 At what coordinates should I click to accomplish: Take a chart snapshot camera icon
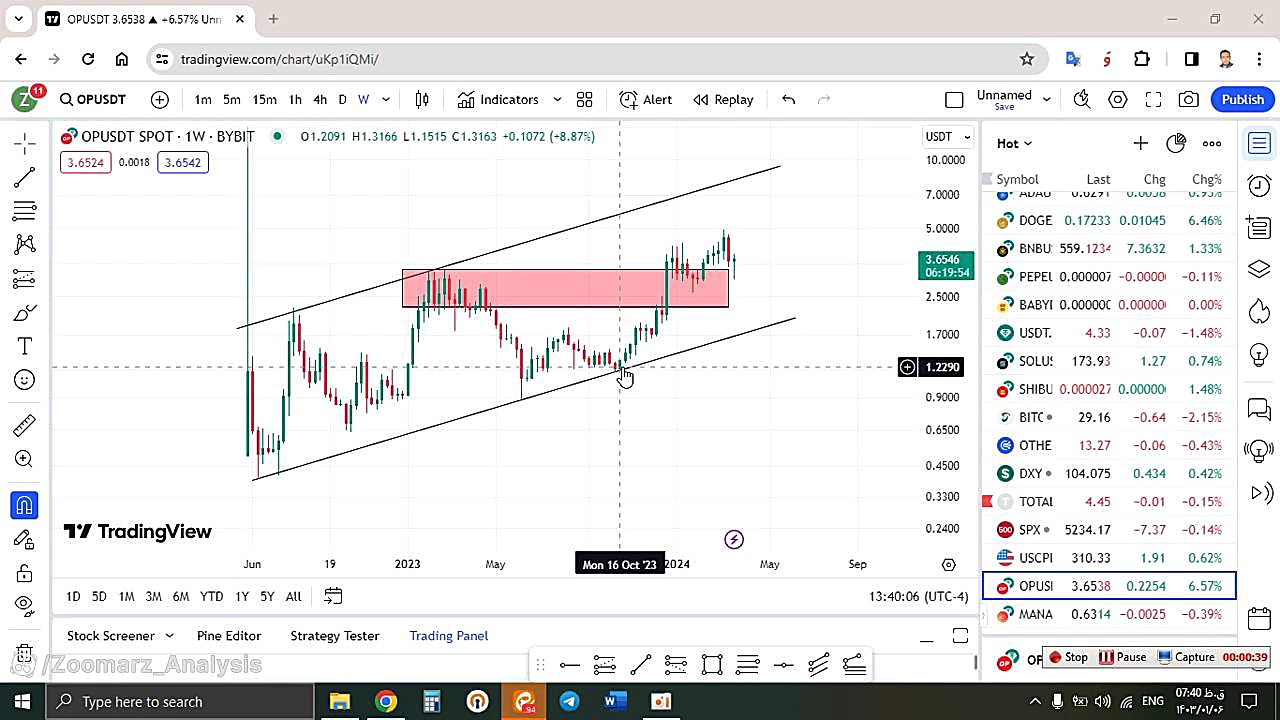point(1189,99)
